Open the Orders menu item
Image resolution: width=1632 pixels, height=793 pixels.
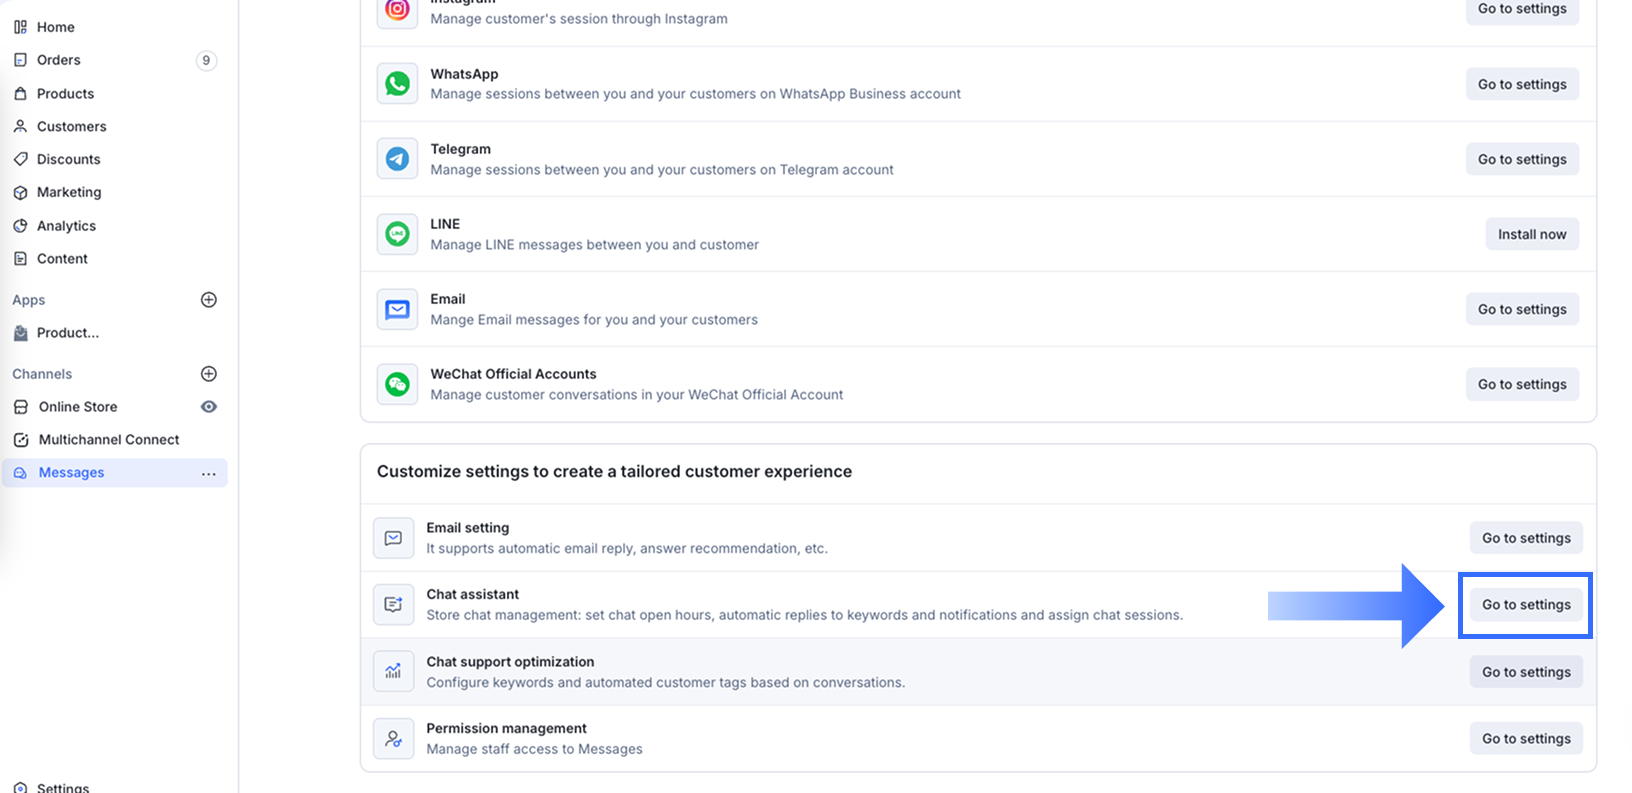click(59, 60)
